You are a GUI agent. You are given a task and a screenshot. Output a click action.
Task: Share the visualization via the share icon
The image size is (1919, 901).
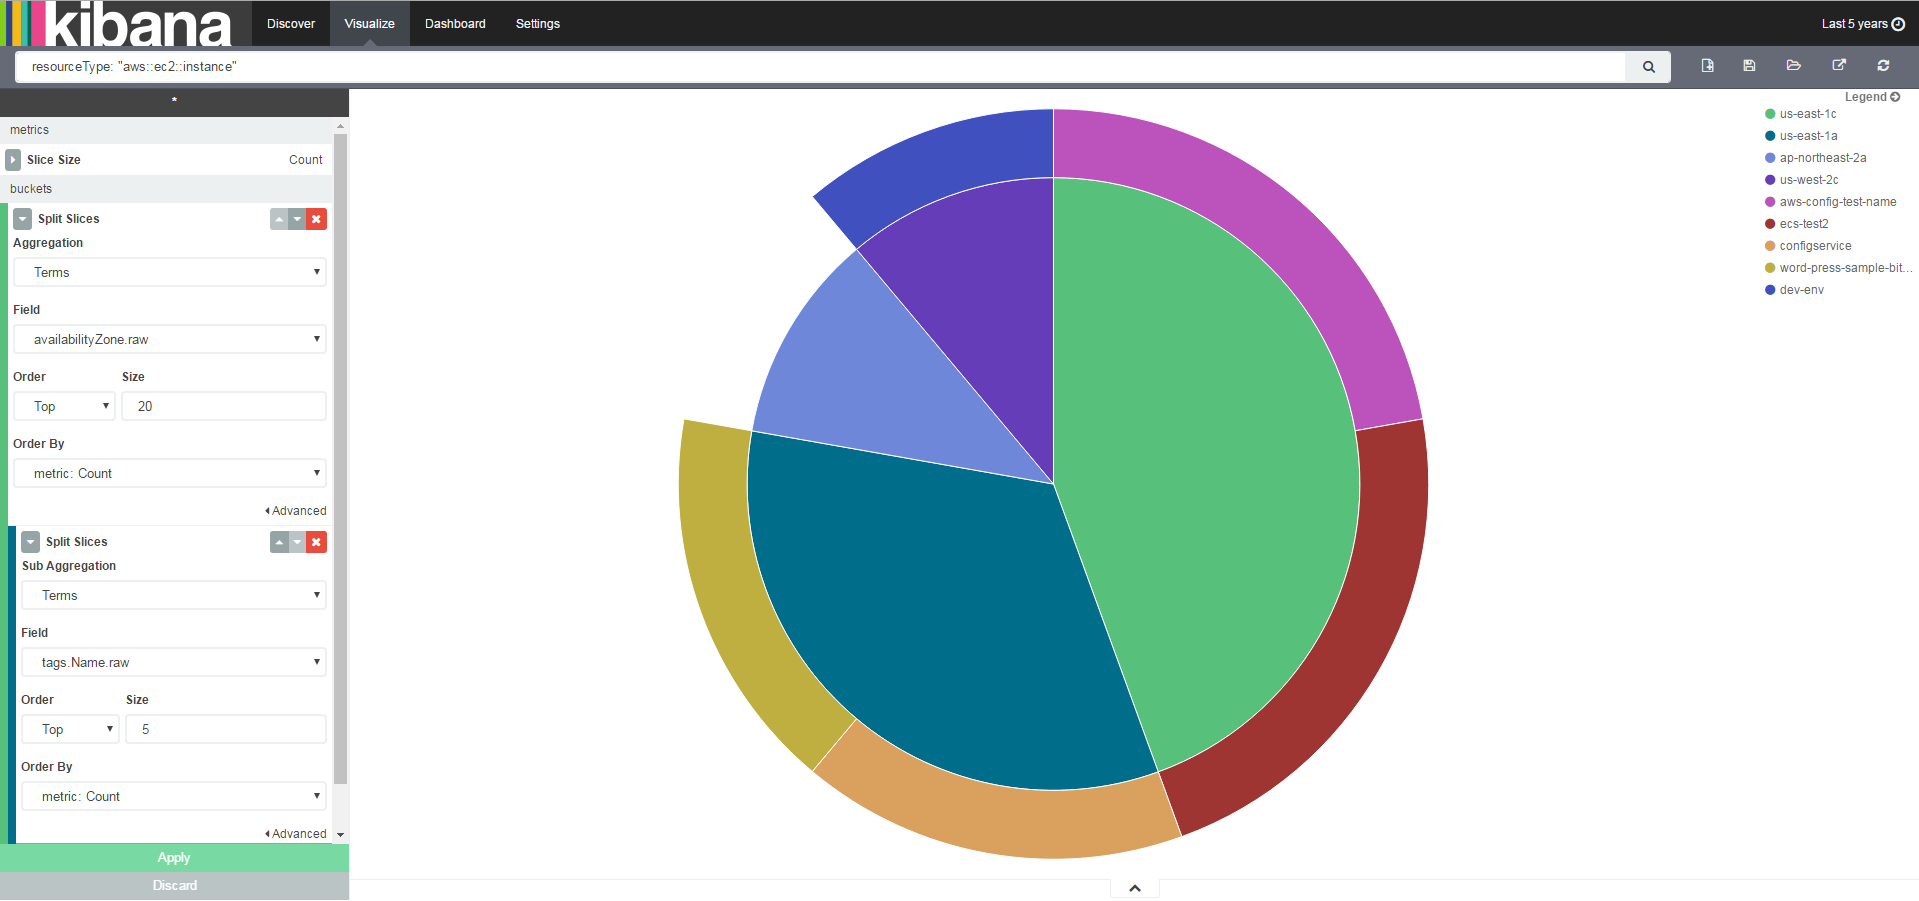[1838, 65]
